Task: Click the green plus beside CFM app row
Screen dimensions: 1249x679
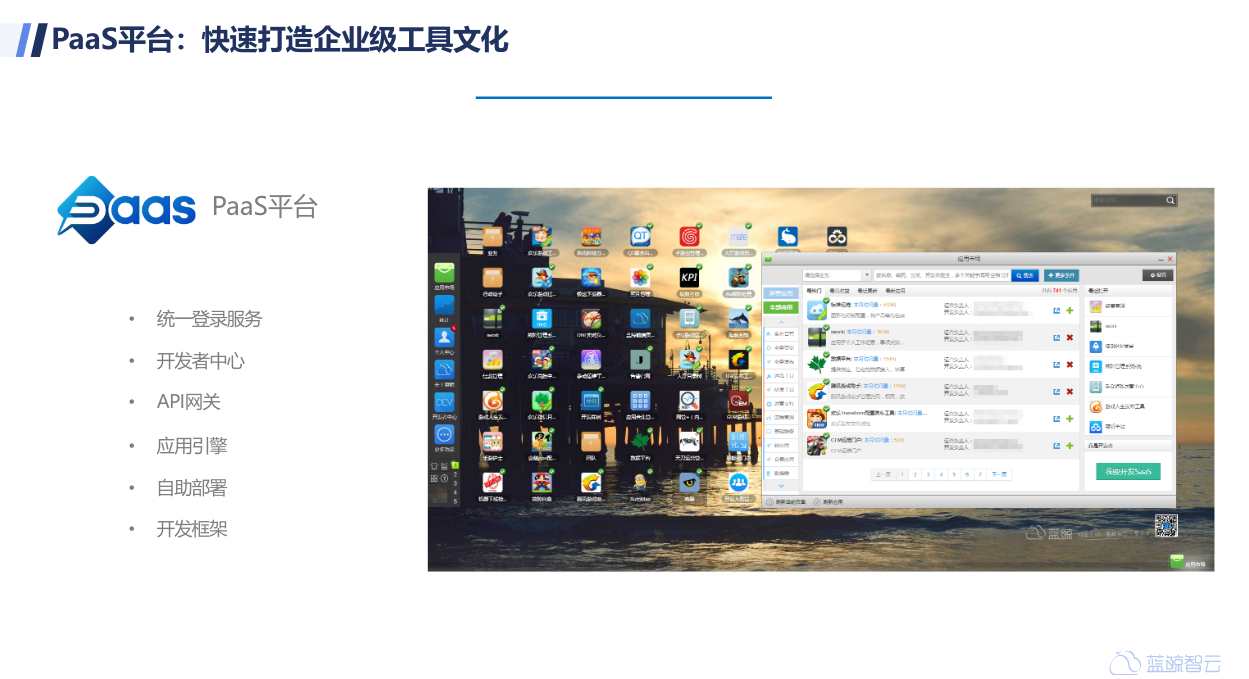Action: 1070,445
